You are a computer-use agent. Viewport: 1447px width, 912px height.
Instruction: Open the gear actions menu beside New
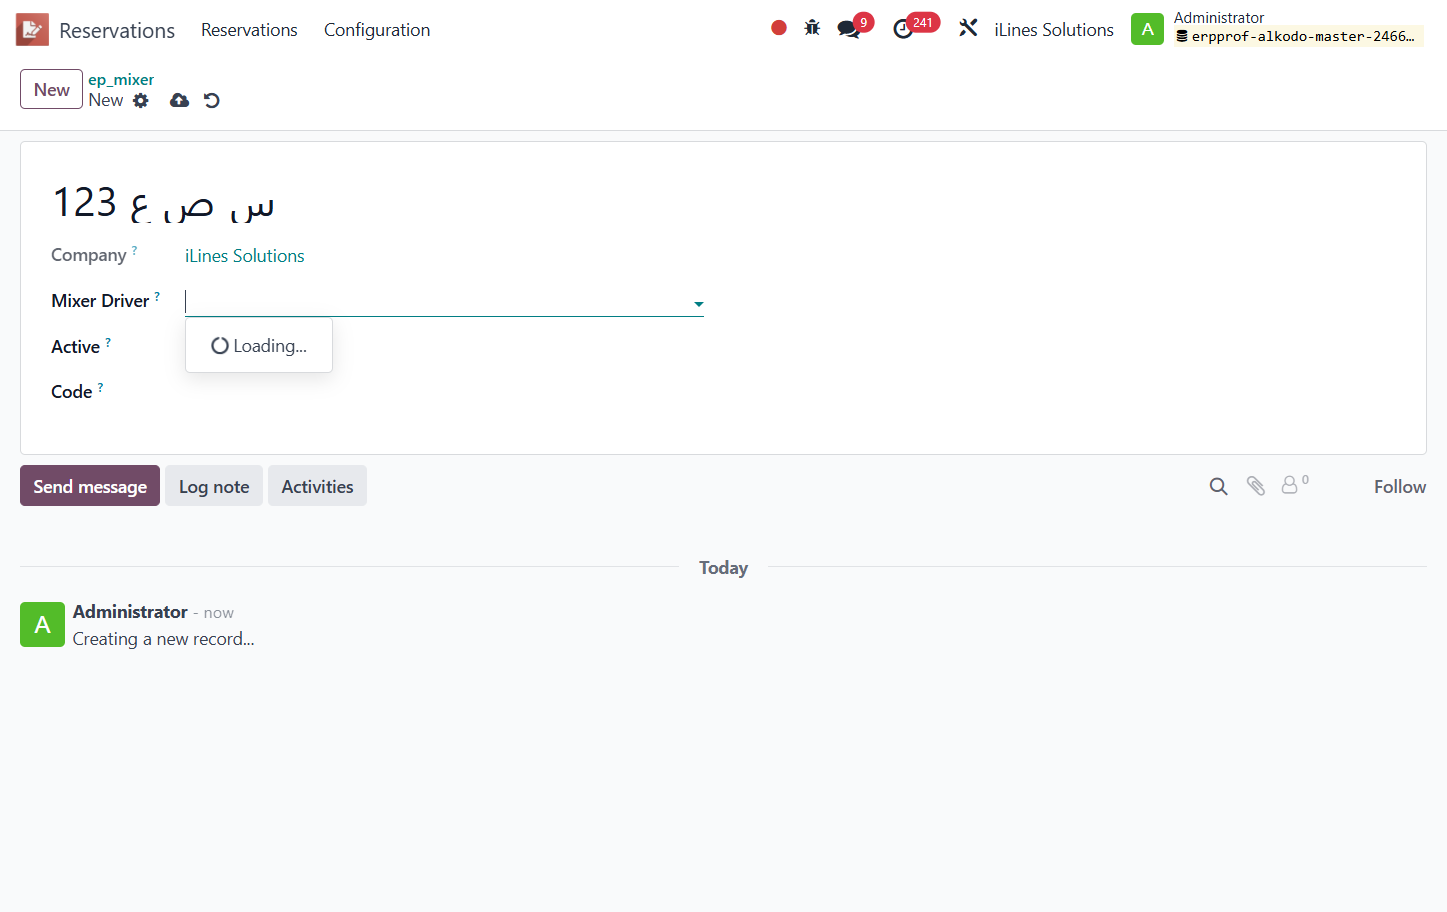(x=141, y=100)
